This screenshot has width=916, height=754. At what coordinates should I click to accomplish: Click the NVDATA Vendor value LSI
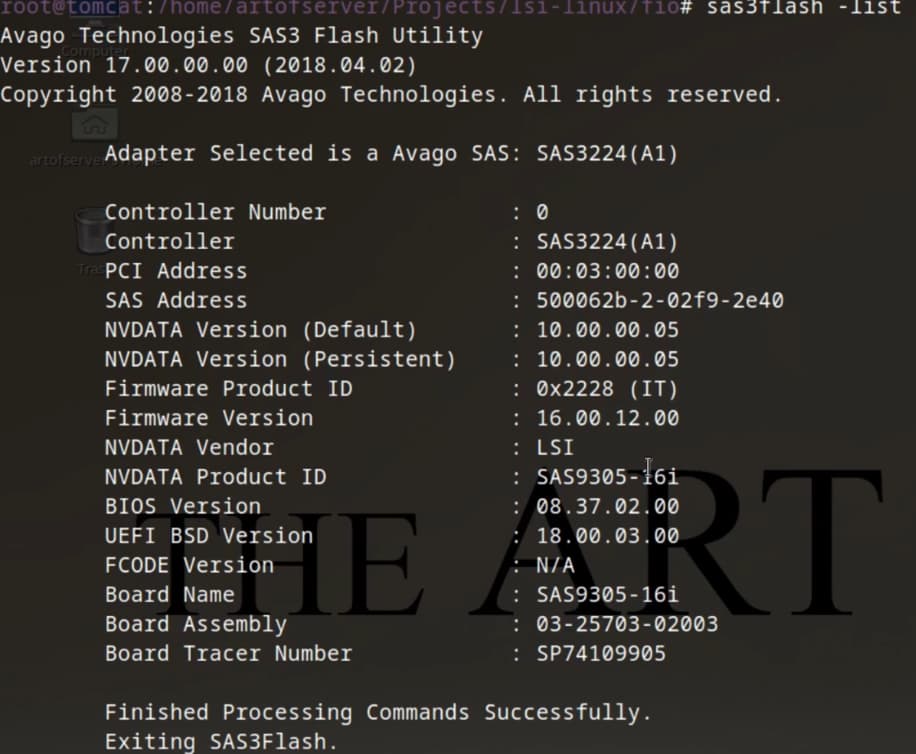coord(555,447)
